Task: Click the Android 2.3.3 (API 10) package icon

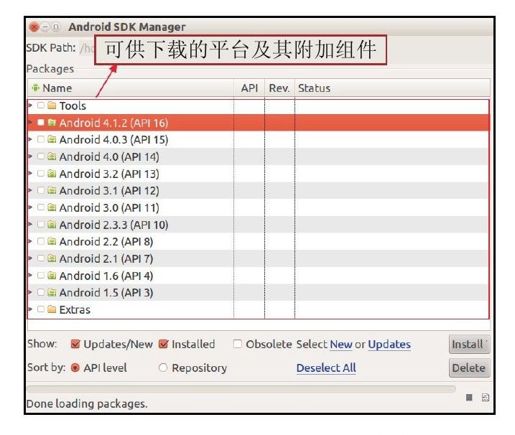Action: click(51, 224)
